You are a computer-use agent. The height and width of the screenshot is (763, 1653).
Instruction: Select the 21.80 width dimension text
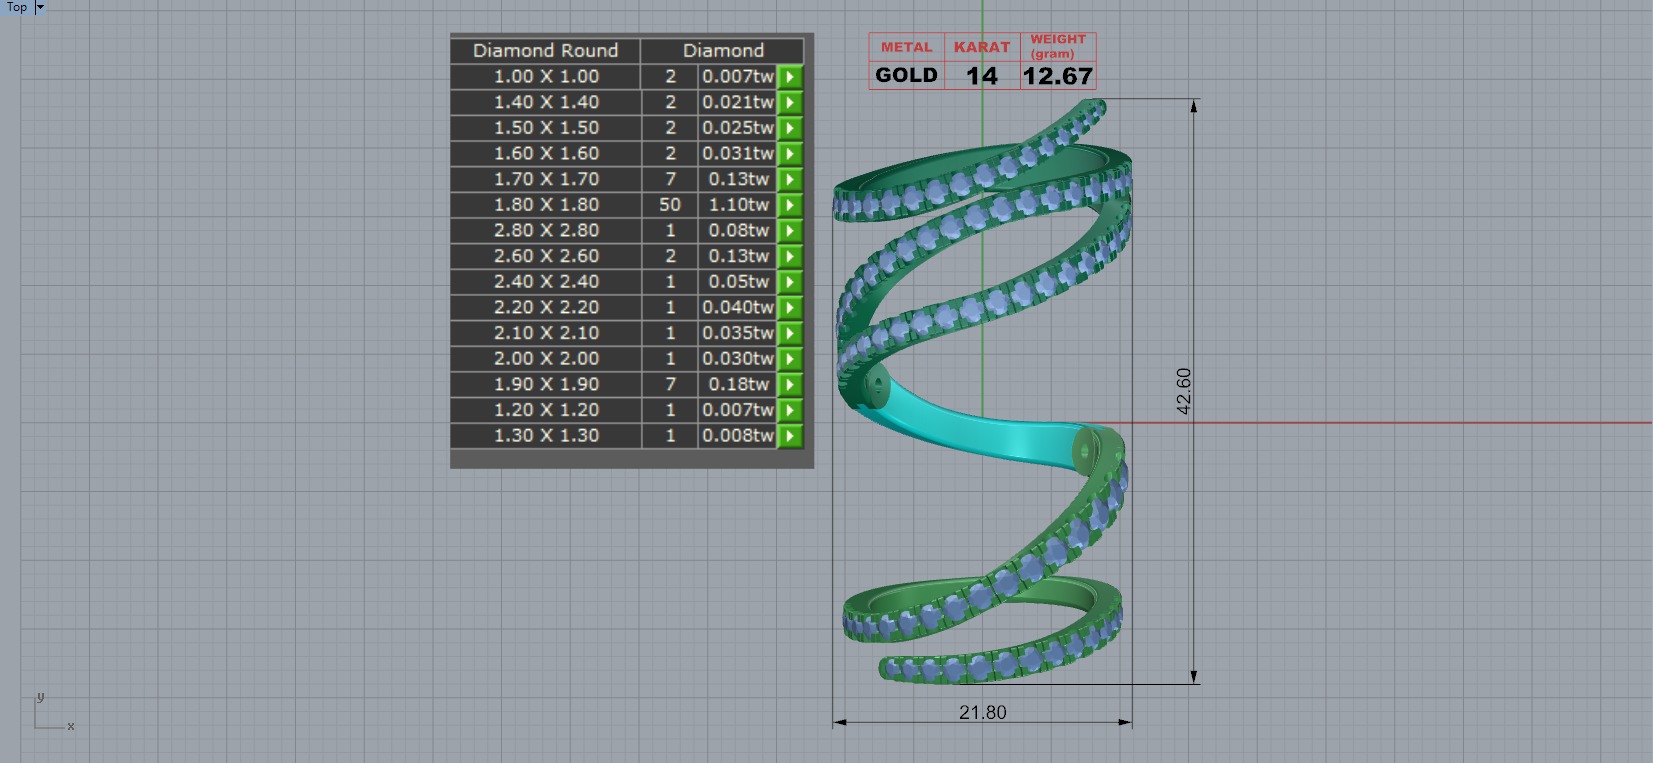click(x=982, y=712)
